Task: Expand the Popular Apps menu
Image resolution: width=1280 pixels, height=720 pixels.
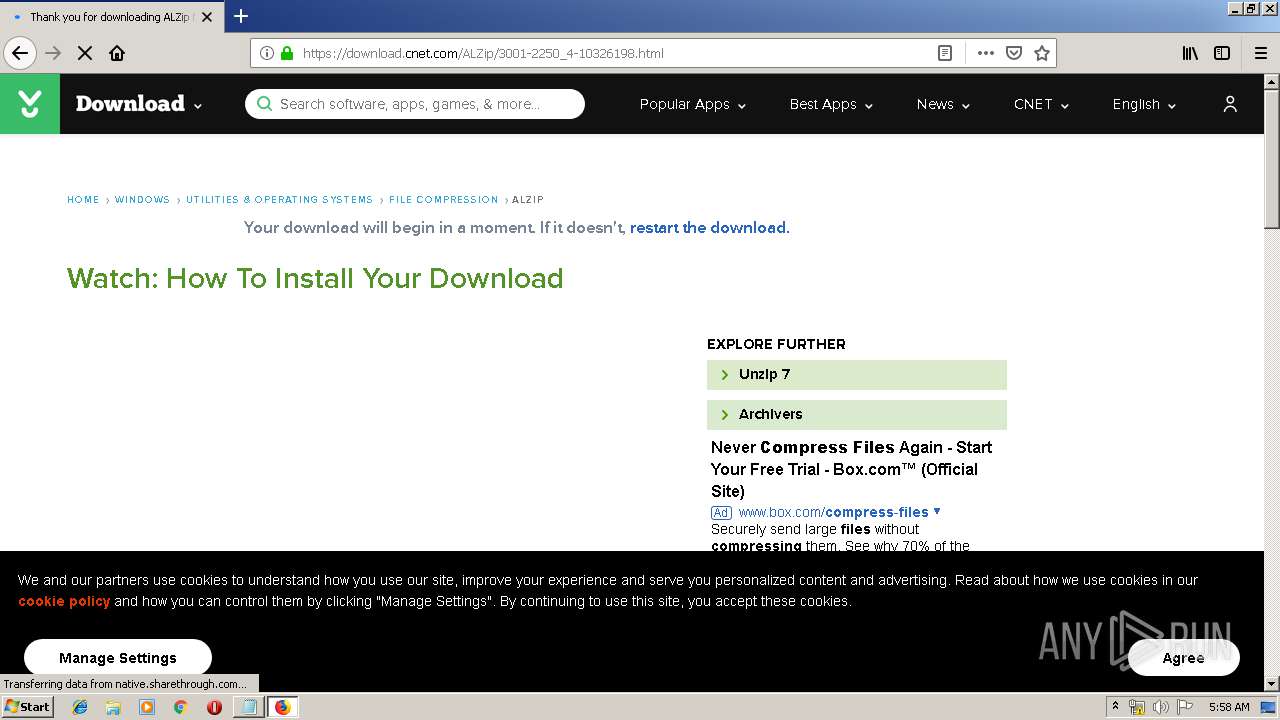Action: coord(693,104)
